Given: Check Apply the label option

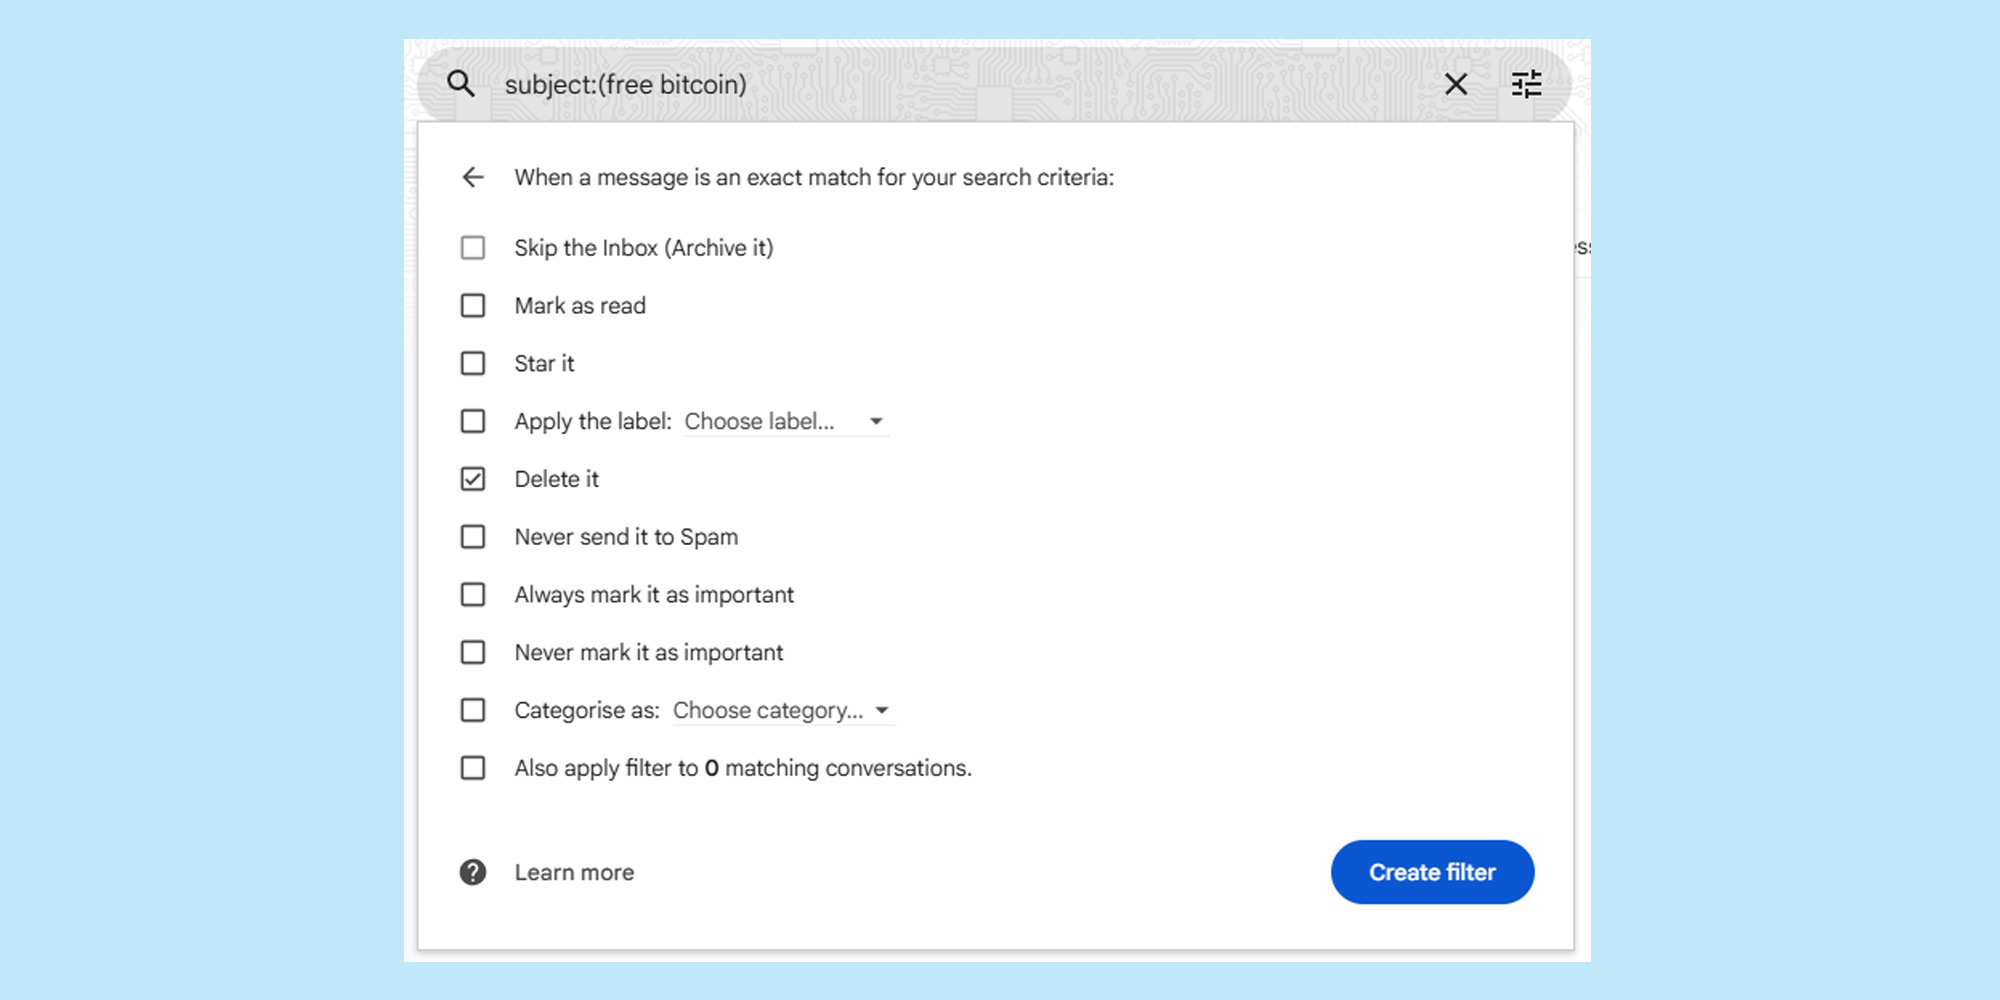Looking at the screenshot, I should 472,421.
